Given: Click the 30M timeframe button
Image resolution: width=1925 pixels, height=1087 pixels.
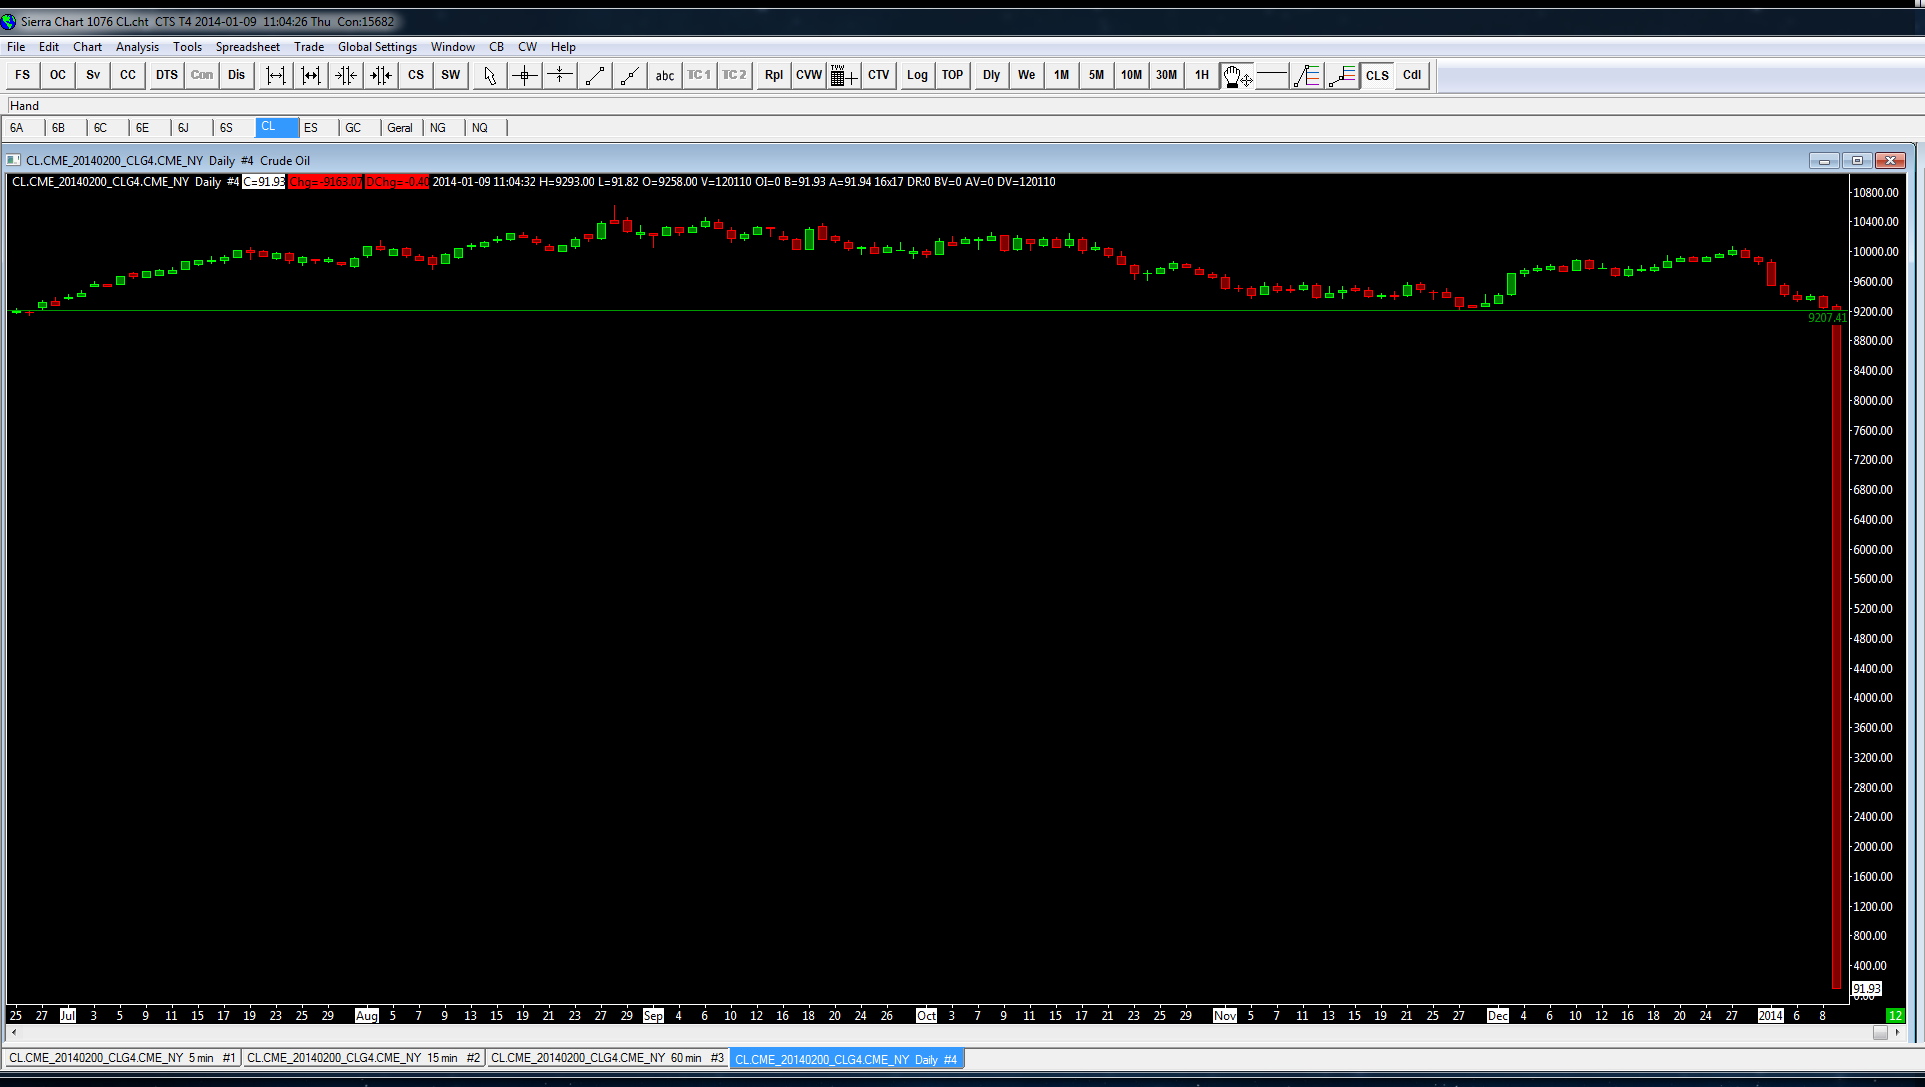Looking at the screenshot, I should point(1166,75).
